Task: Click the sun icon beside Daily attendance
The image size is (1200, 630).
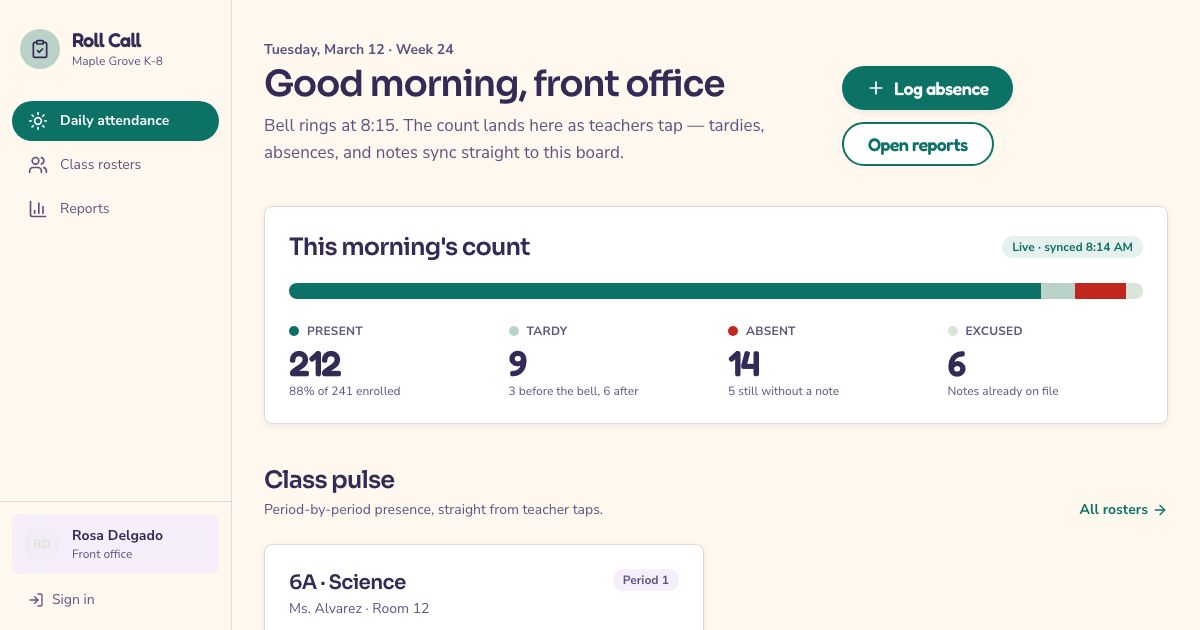Action: [x=38, y=121]
